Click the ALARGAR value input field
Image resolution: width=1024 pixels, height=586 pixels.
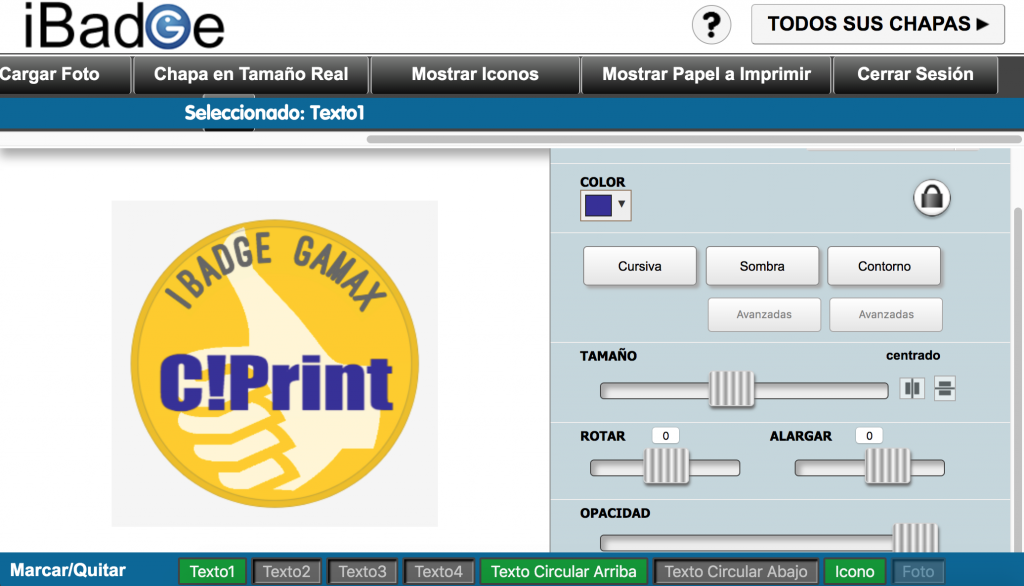[x=869, y=436]
